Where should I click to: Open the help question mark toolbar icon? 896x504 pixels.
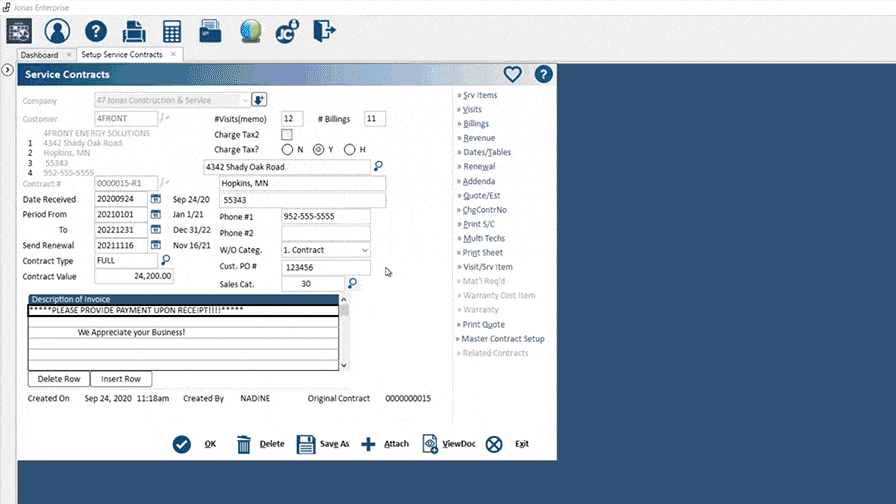(x=95, y=31)
